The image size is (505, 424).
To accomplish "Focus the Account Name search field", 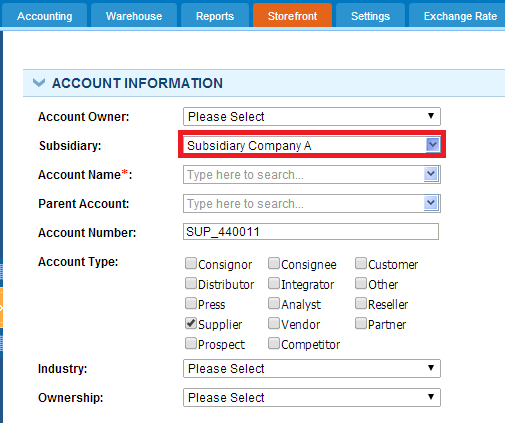I will (x=303, y=174).
